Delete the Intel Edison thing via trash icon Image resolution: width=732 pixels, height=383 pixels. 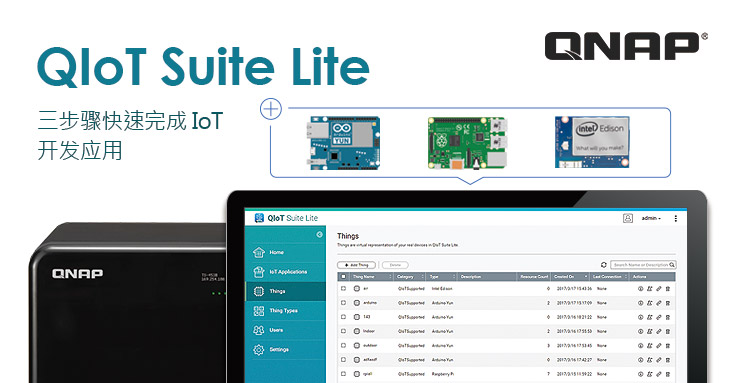coord(668,289)
